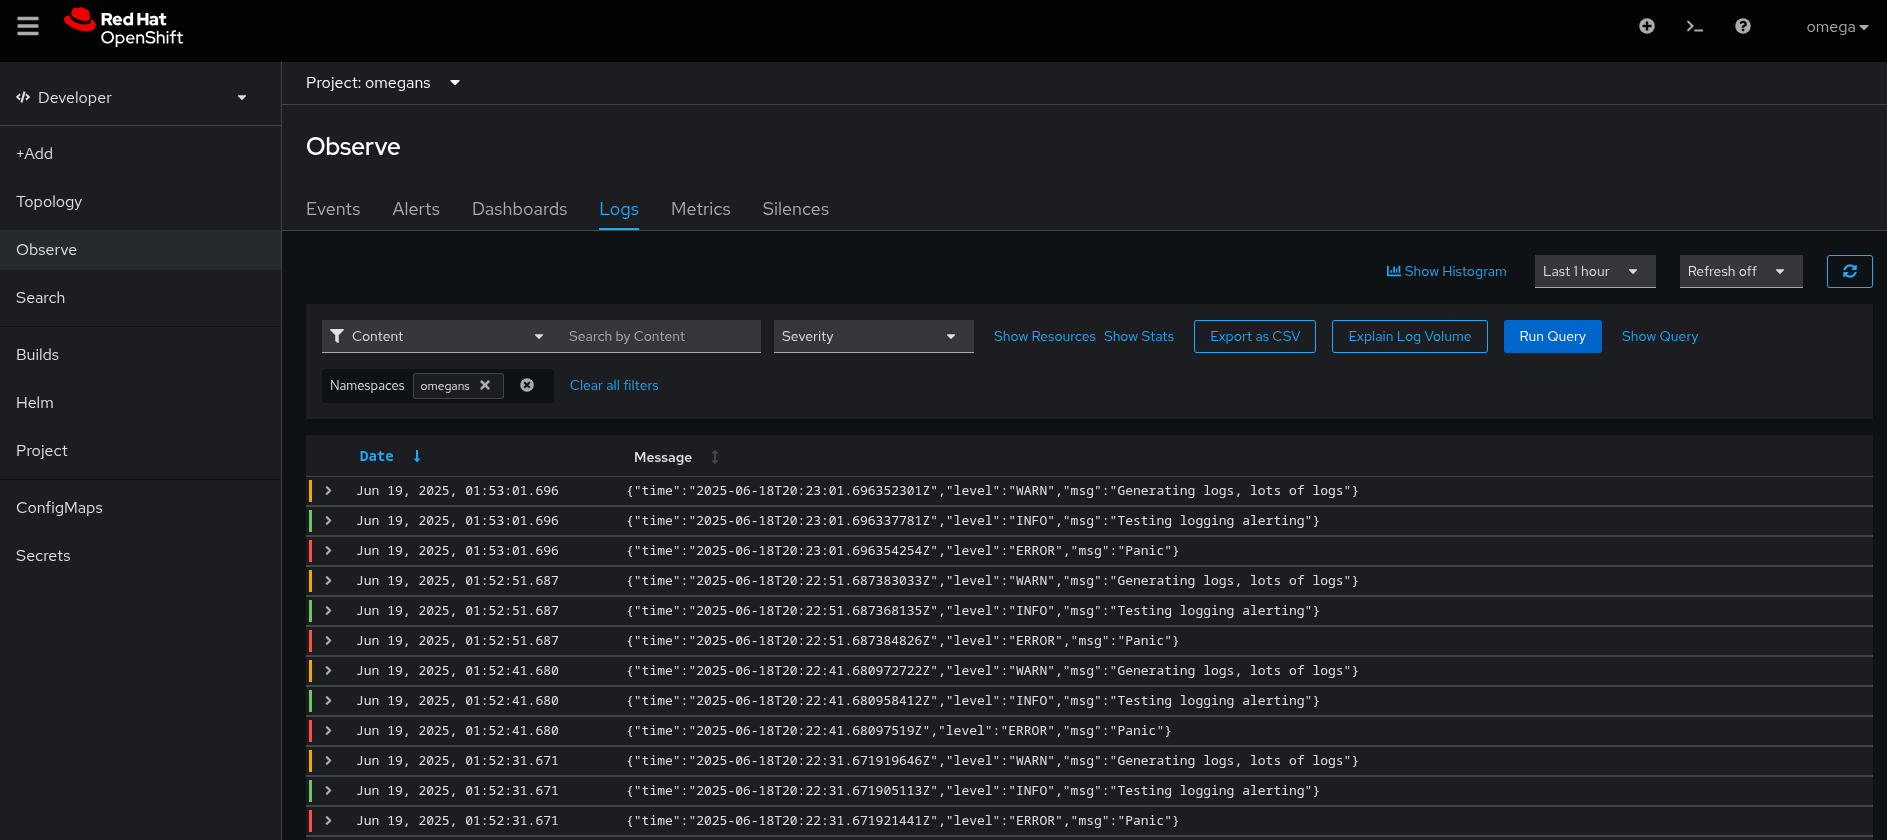Open the hamburger navigation menu
Image resolution: width=1887 pixels, height=840 pixels.
tap(28, 27)
